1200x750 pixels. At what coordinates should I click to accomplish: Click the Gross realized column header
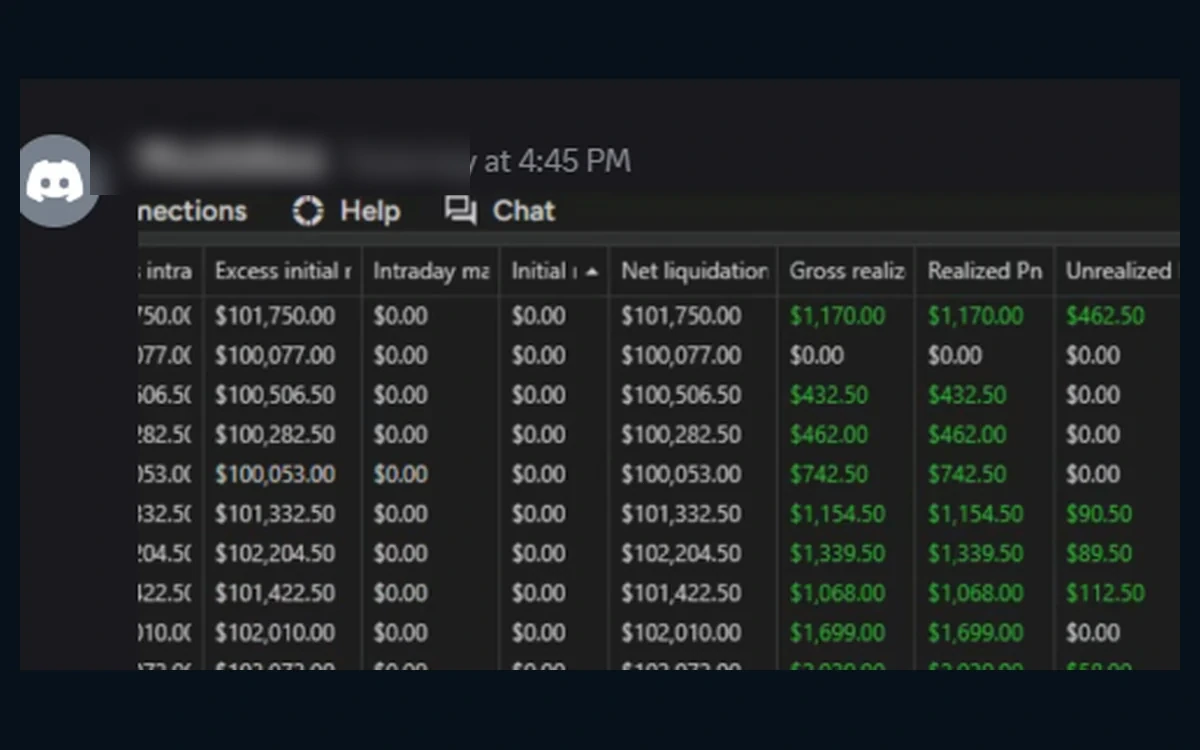click(x=846, y=271)
